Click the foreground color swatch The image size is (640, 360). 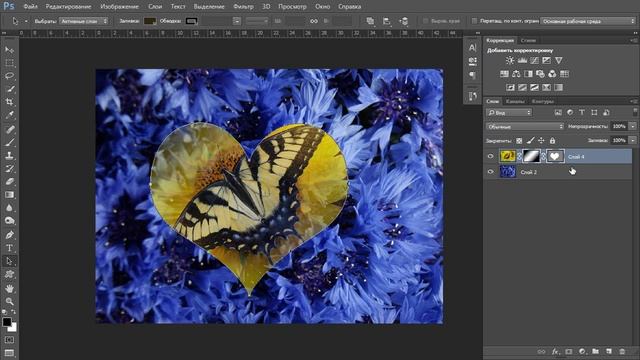point(7,322)
